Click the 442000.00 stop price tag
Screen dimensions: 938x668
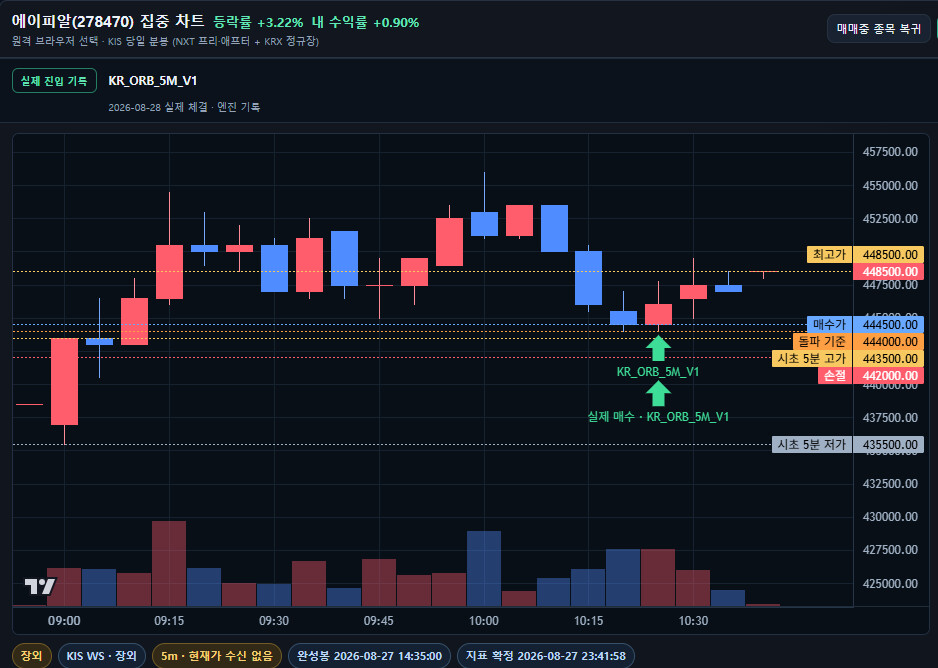point(888,376)
